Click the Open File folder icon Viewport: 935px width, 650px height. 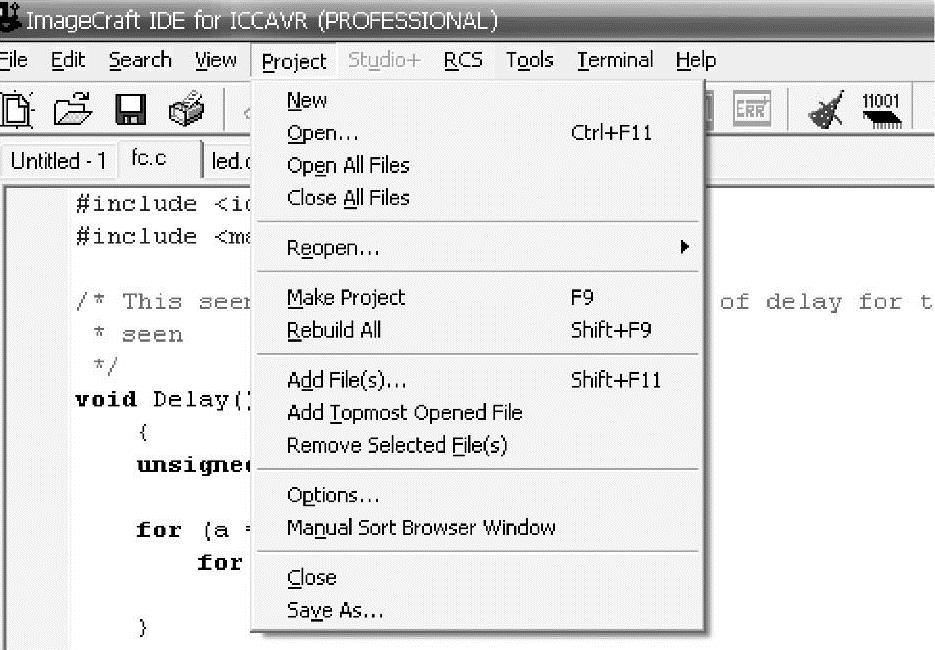(x=73, y=110)
